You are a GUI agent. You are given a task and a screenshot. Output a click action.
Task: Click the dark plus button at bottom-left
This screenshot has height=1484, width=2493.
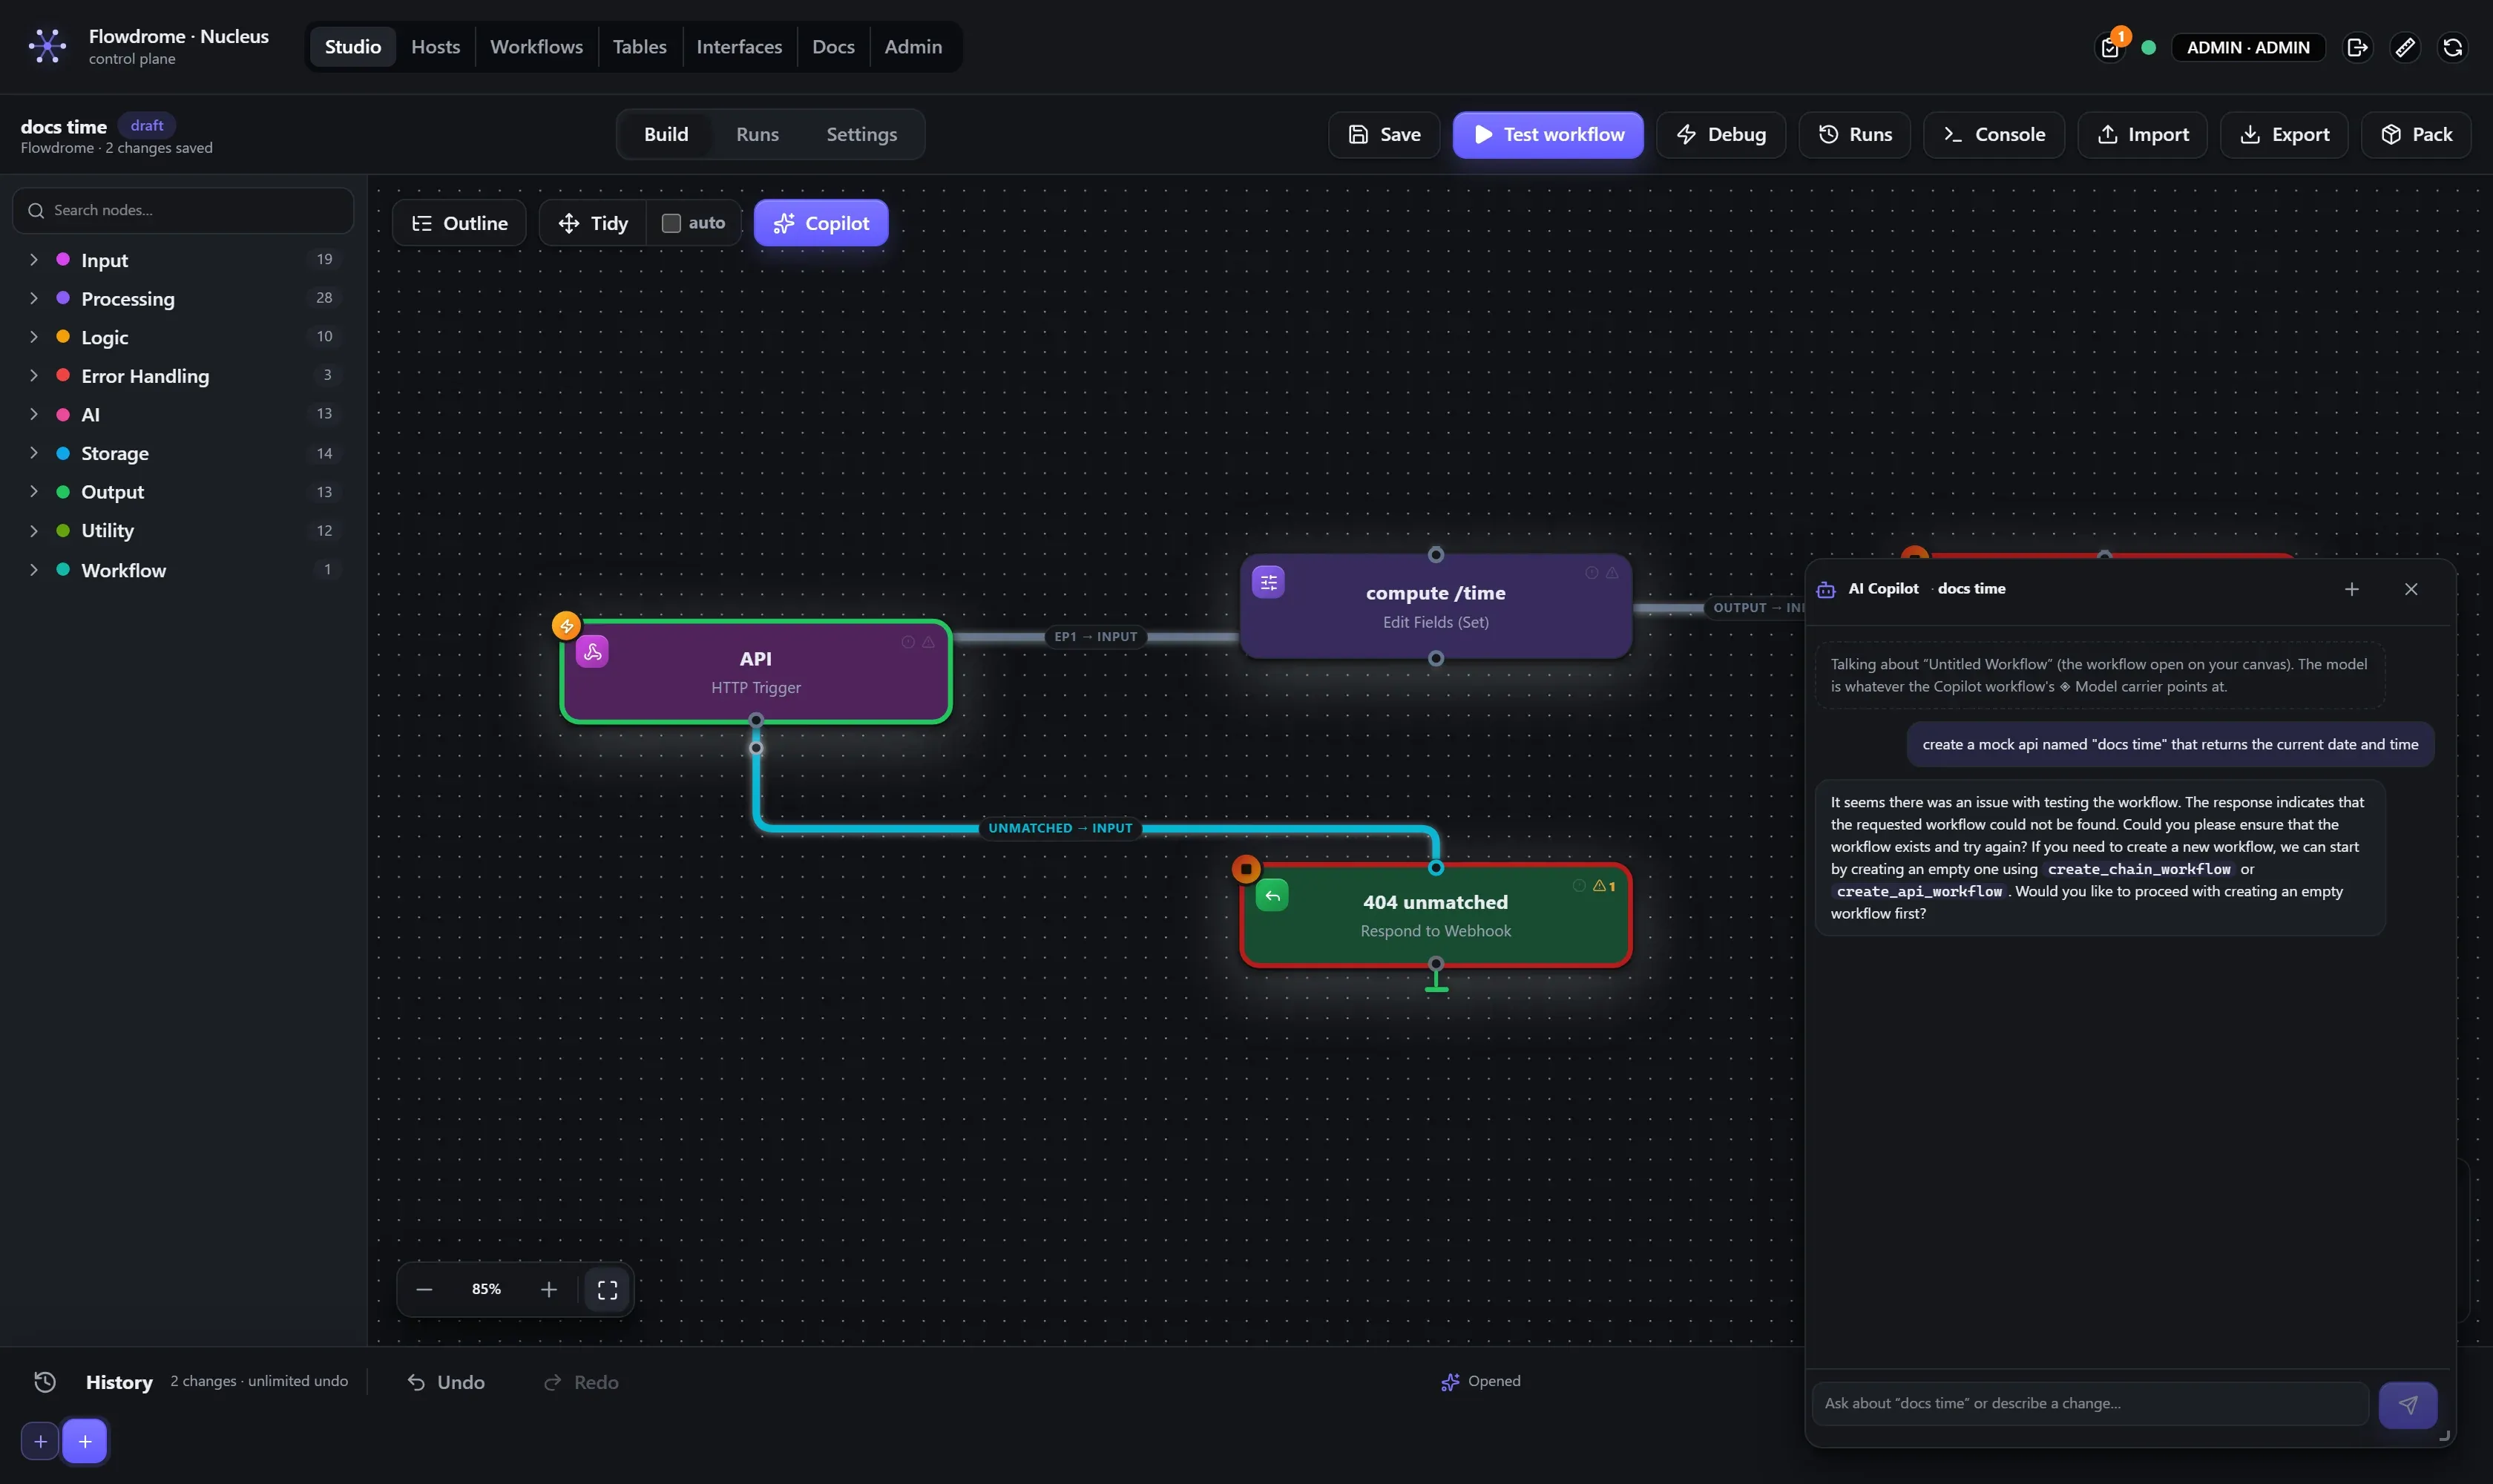(40, 1442)
